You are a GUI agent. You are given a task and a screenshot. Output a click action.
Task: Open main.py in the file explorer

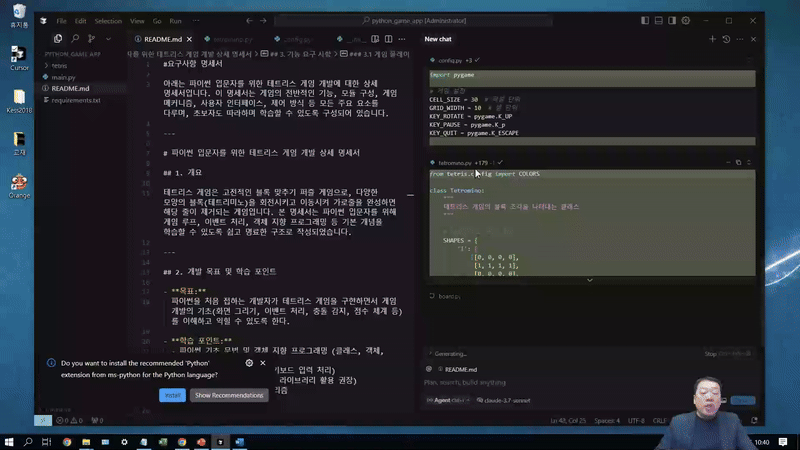pos(64,76)
